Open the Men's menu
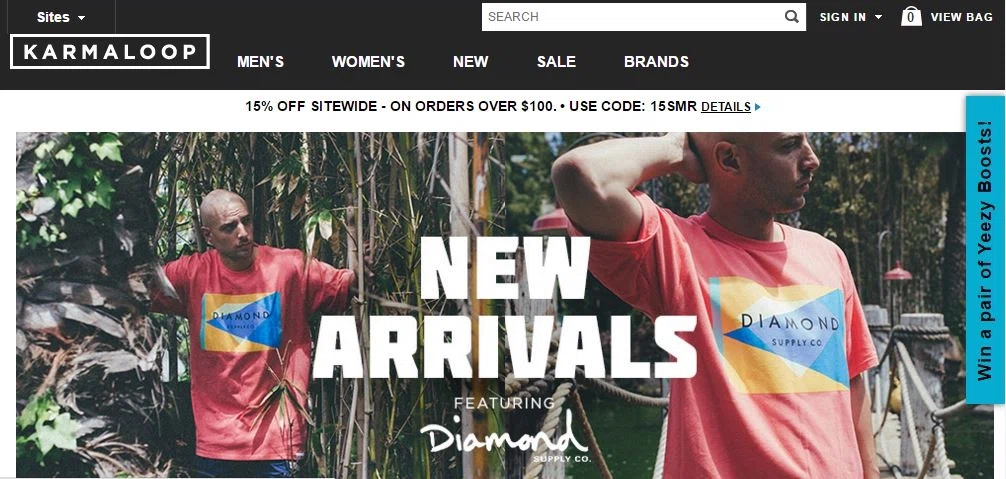Viewport: 1006px width, 479px height. click(x=260, y=62)
